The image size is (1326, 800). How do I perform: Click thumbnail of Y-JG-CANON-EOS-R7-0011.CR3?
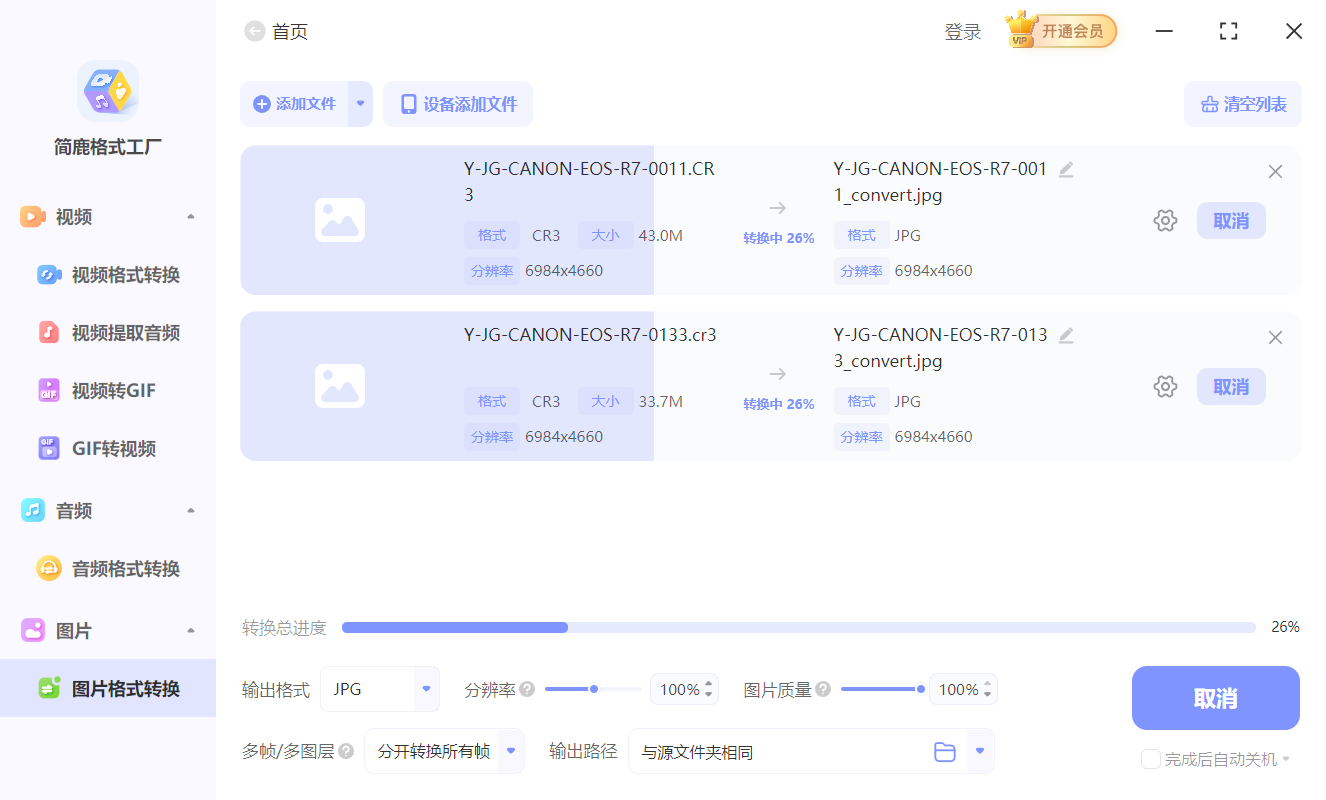pyautogui.click(x=340, y=220)
